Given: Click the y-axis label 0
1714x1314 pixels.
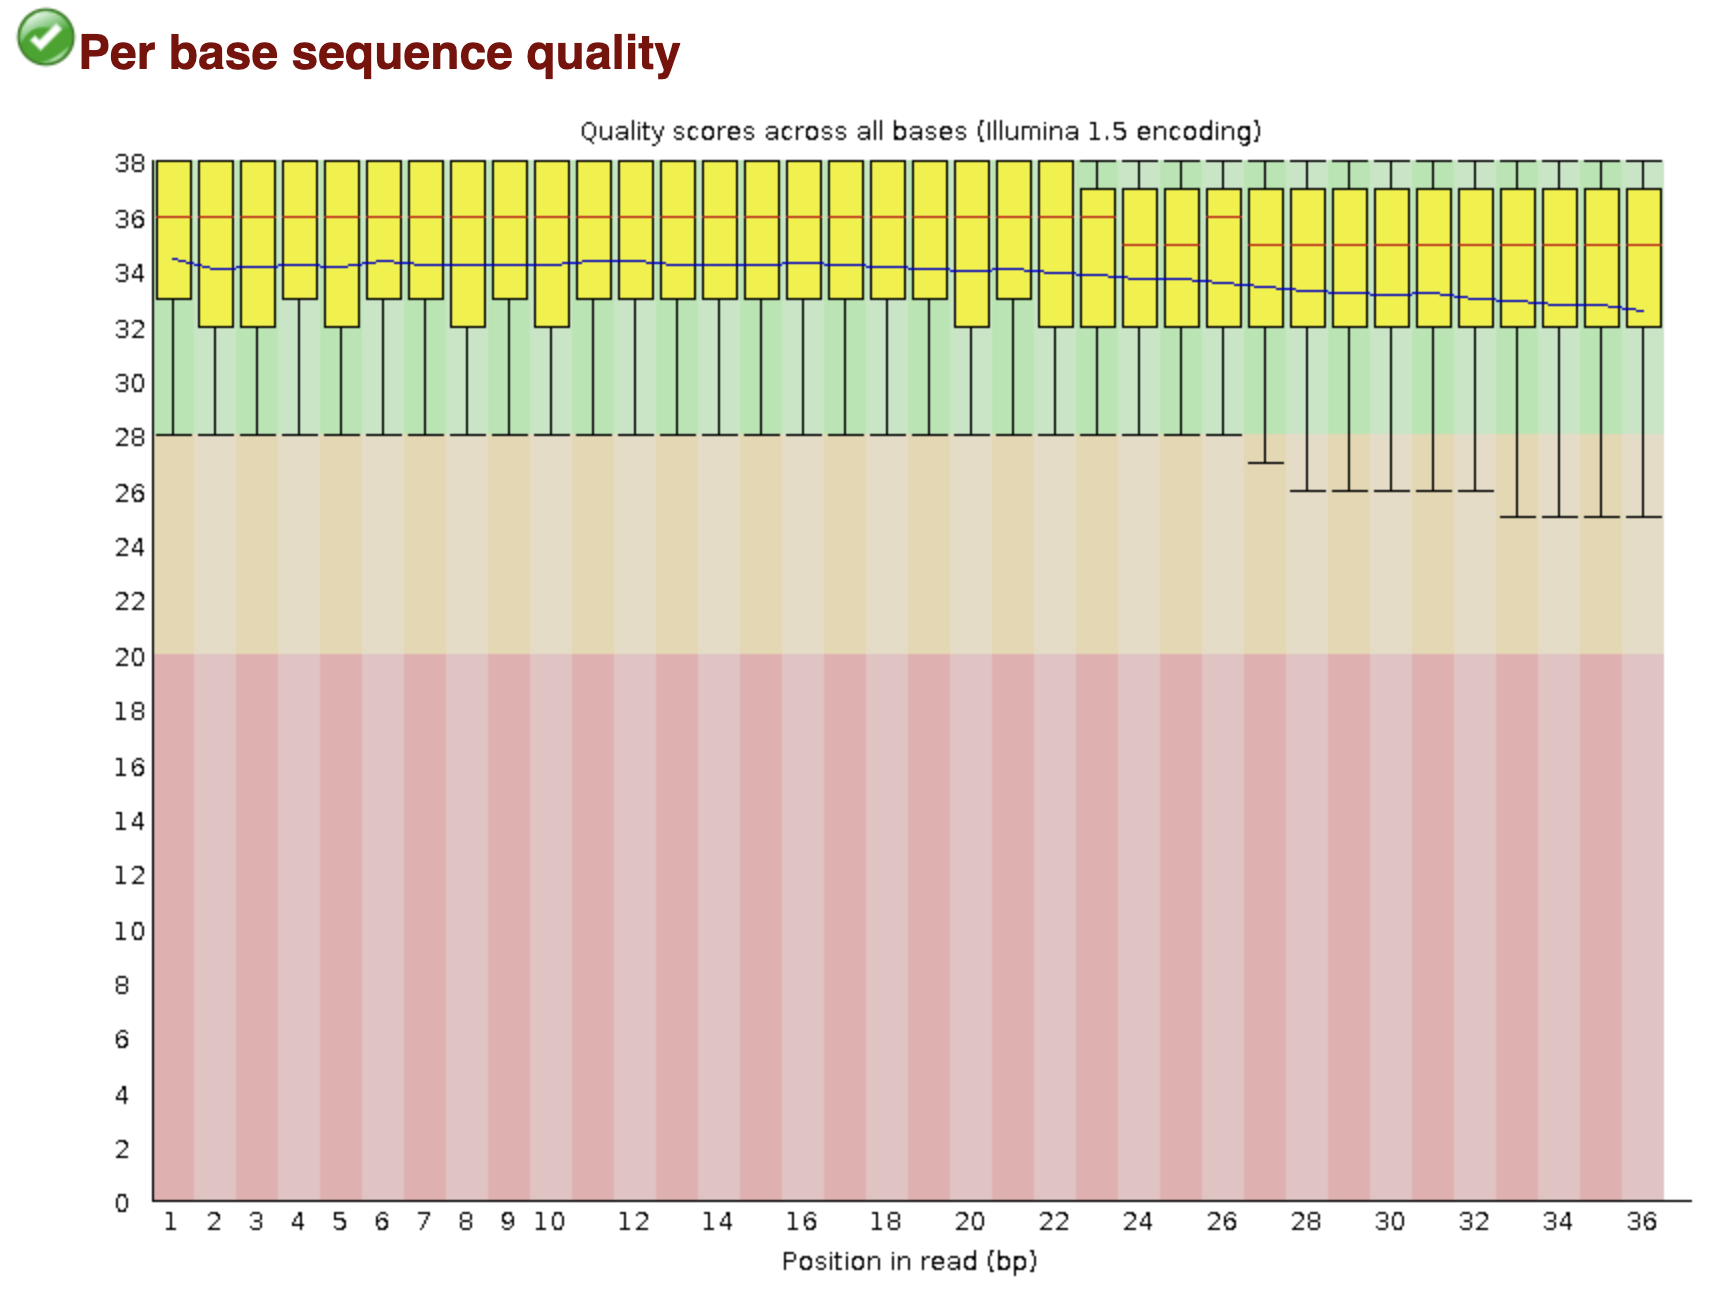Looking at the screenshot, I should coord(122,1203).
